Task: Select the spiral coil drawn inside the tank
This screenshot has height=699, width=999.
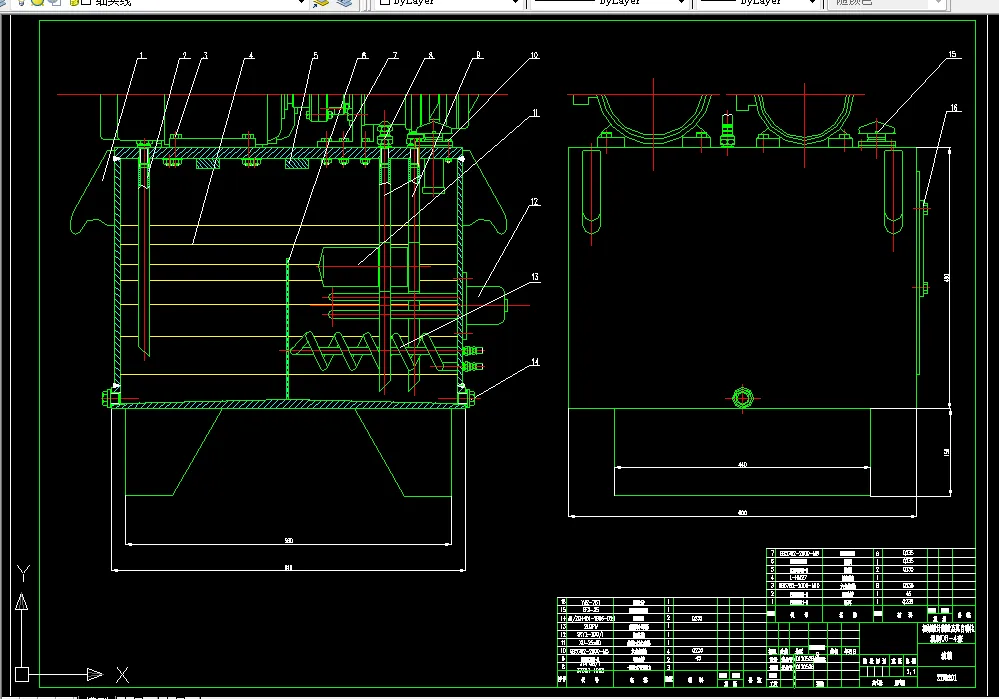Action: pyautogui.click(x=370, y=352)
